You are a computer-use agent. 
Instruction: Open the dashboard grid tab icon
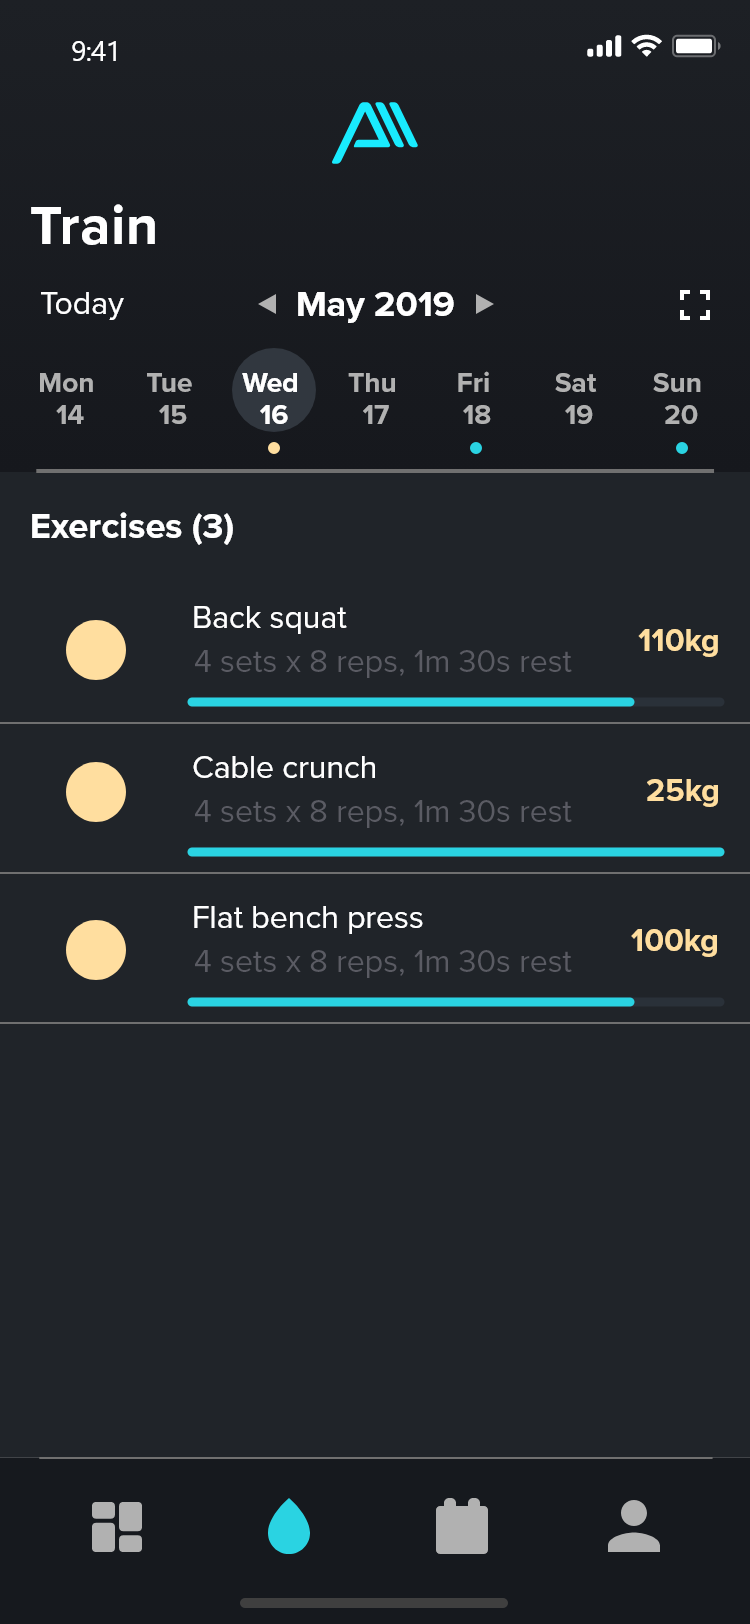tap(117, 1527)
